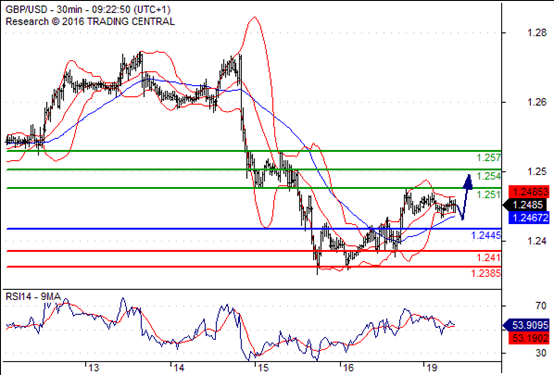
Task: Click the date marker 15 on time axis
Action: 263,368
